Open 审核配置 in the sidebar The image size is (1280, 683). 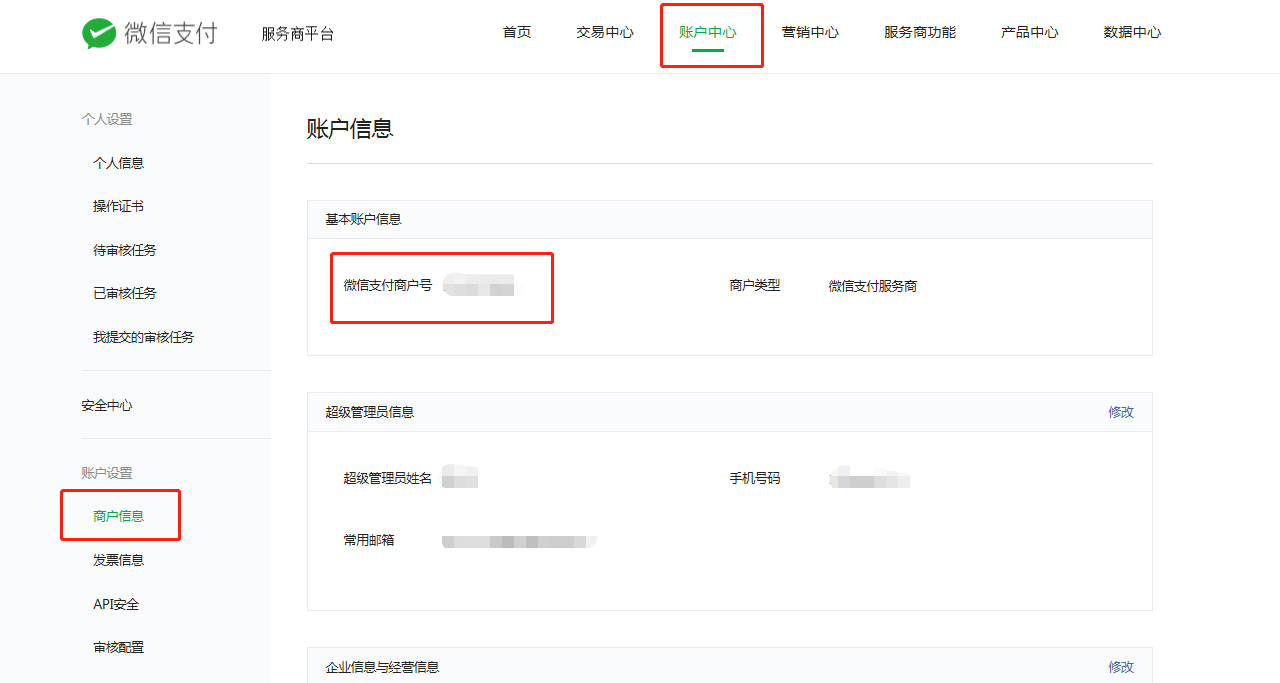coord(119,647)
